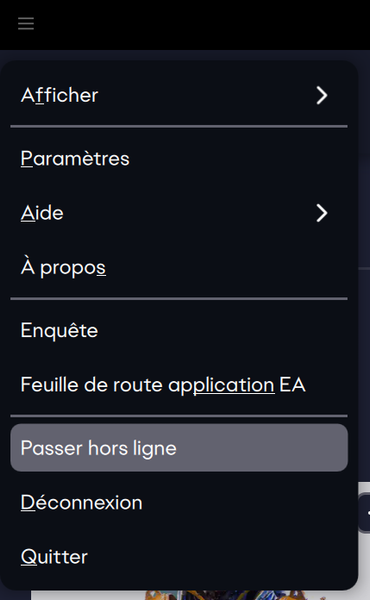370x600 pixels.
Task: Expand the Afficher submenu chevron
Action: 322,95
